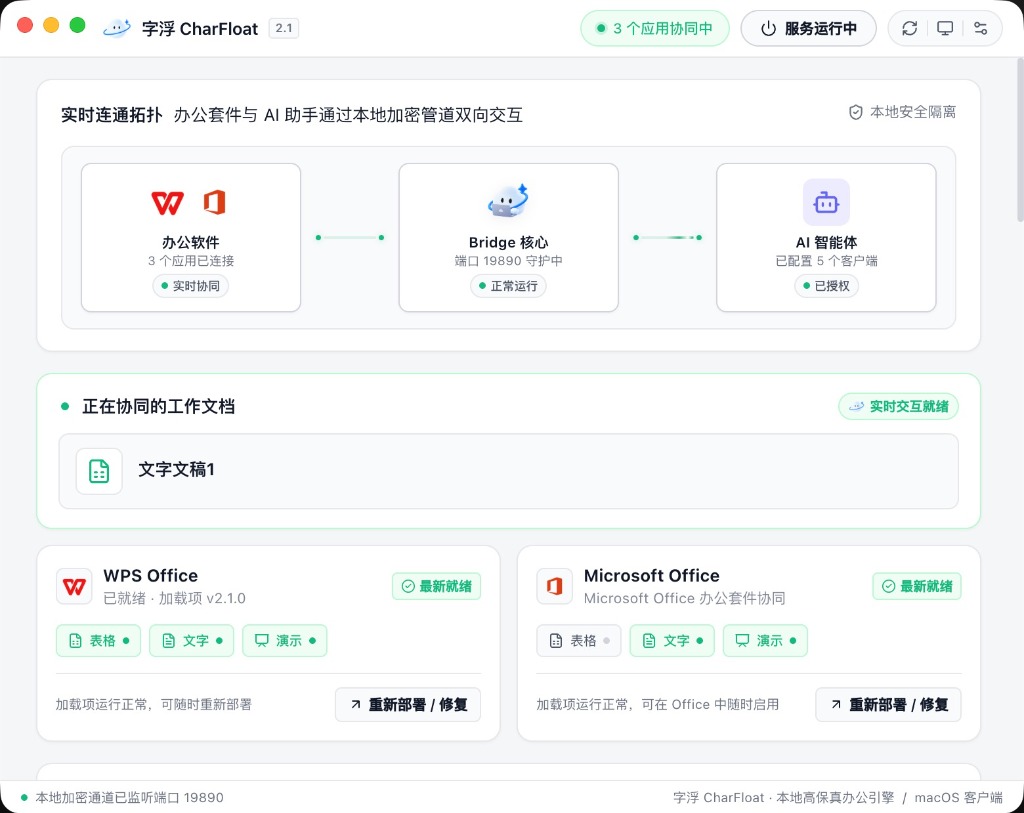This screenshot has width=1024, height=813.
Task: Click the 本地安全隔离 label
Action: (912, 112)
